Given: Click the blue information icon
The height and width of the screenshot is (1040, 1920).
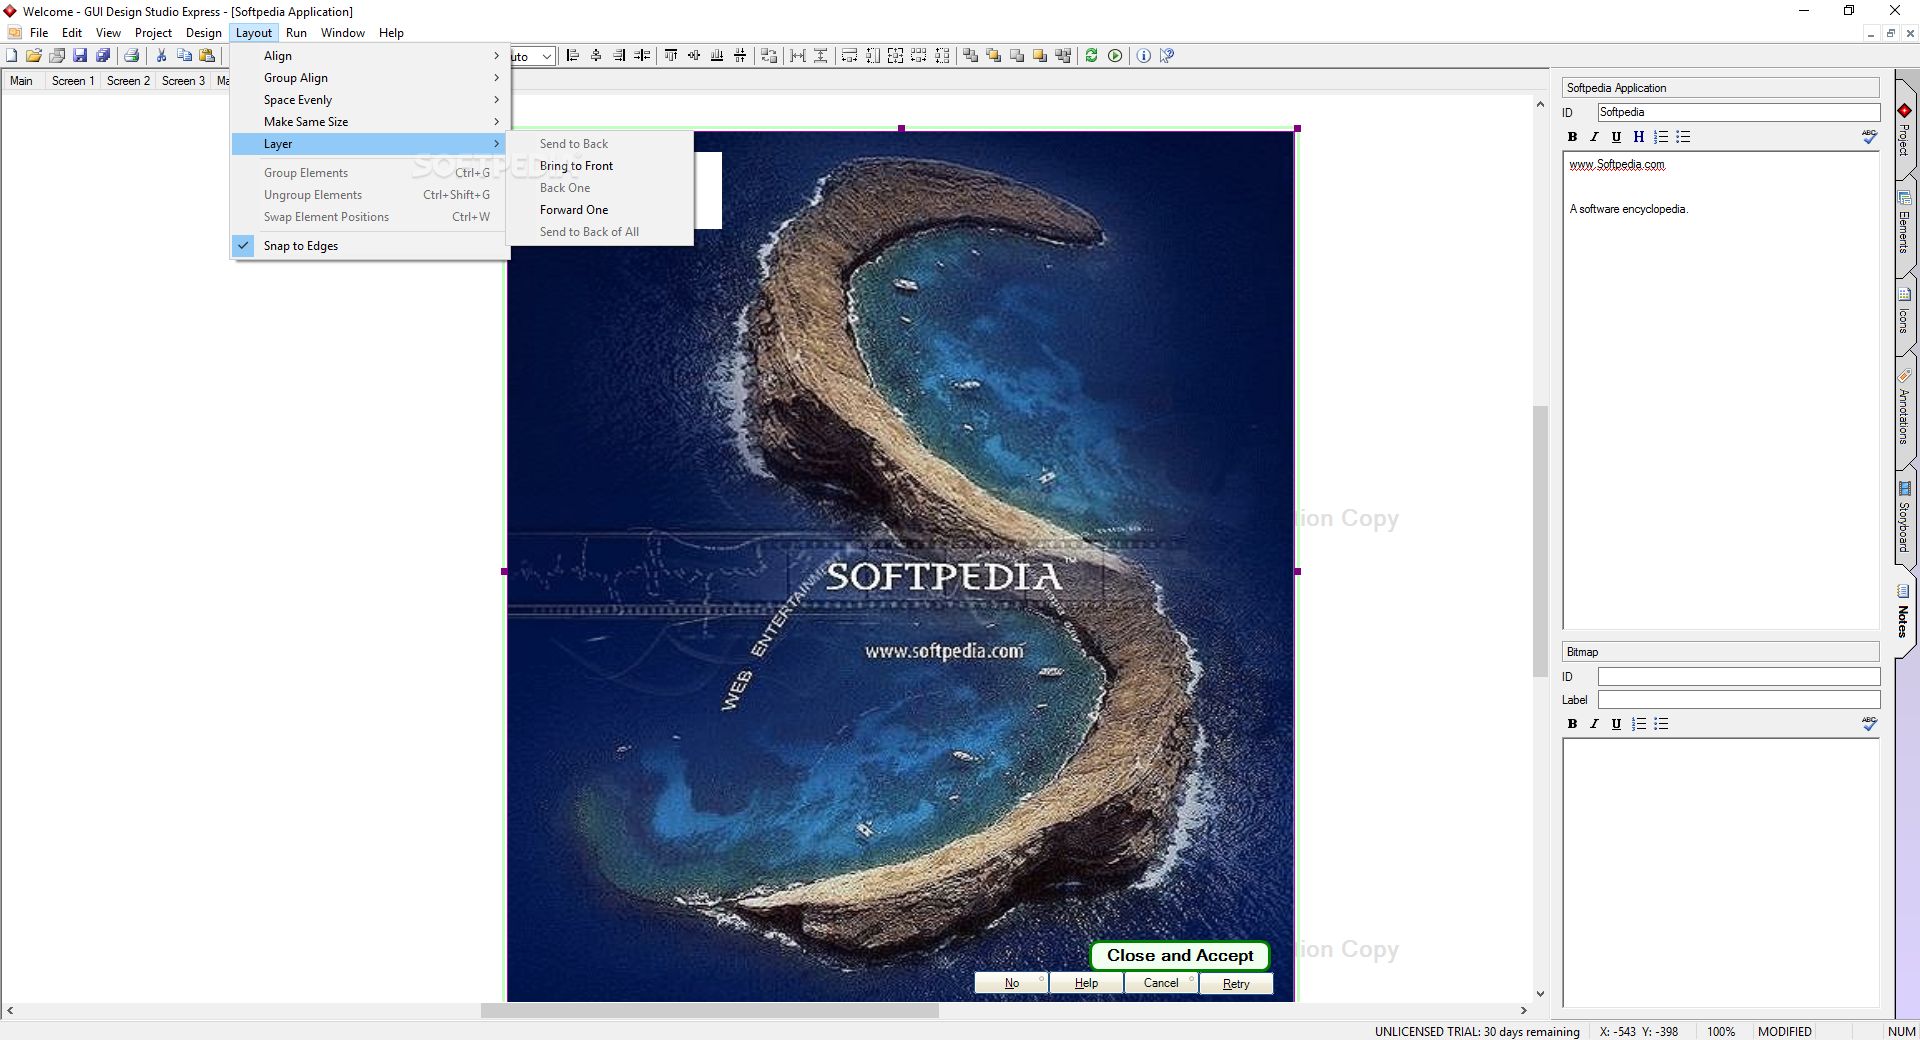Looking at the screenshot, I should pos(1144,56).
